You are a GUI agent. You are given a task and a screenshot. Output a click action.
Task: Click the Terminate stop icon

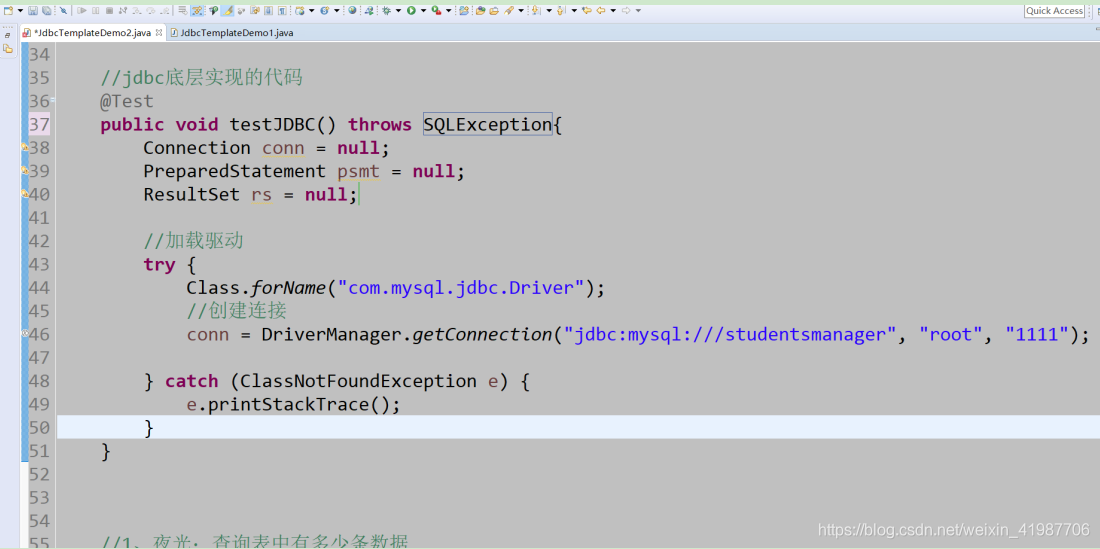[109, 11]
